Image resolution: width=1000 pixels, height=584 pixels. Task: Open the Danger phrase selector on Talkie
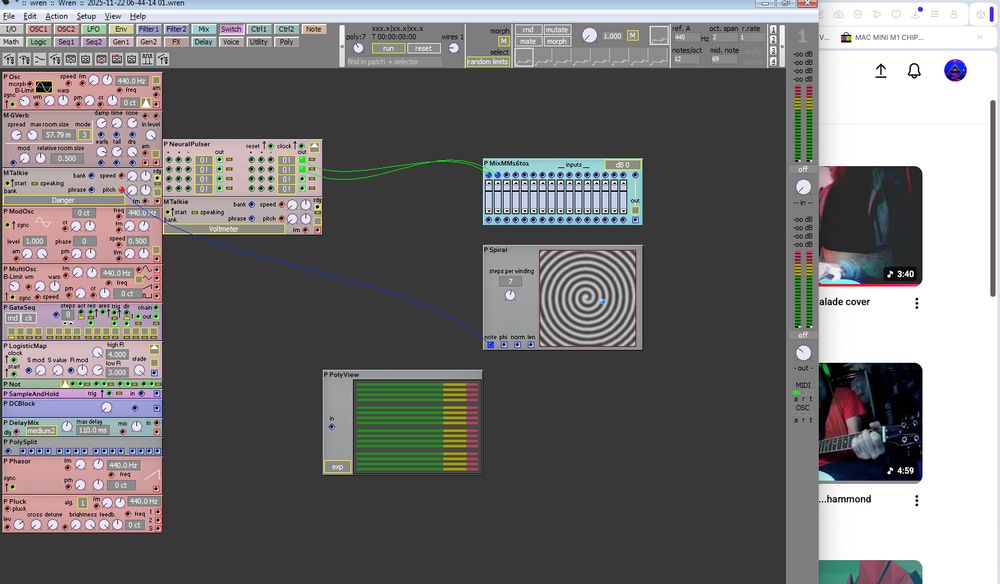tap(62, 200)
